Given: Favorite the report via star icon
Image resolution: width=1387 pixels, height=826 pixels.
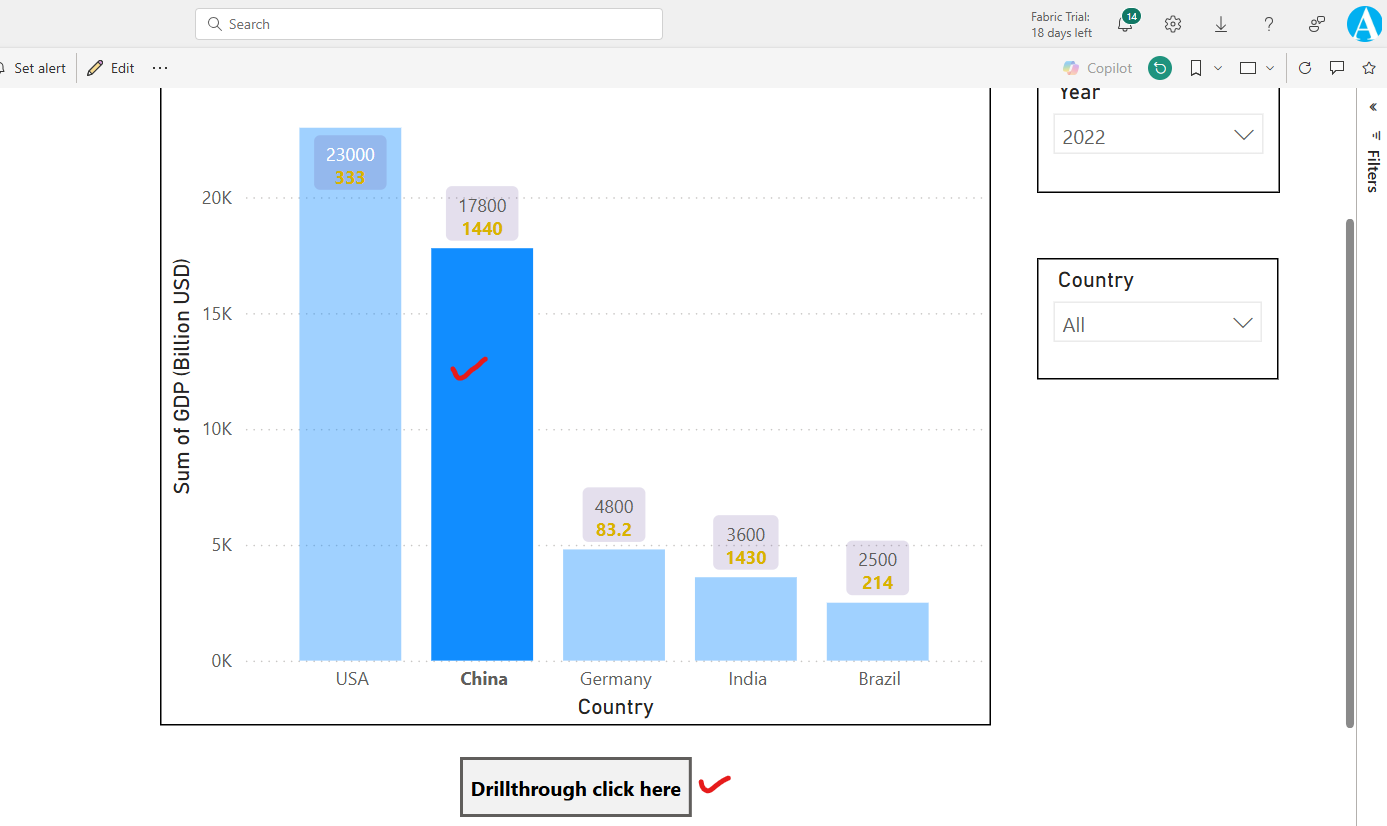Looking at the screenshot, I should (x=1370, y=67).
